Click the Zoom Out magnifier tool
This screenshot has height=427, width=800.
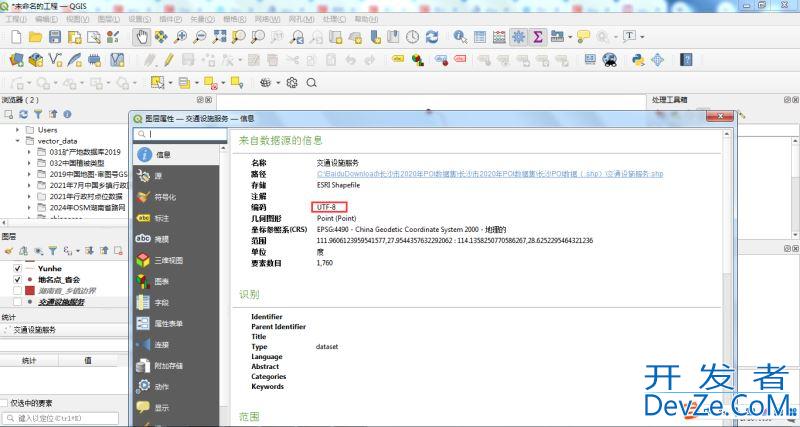tap(200, 37)
